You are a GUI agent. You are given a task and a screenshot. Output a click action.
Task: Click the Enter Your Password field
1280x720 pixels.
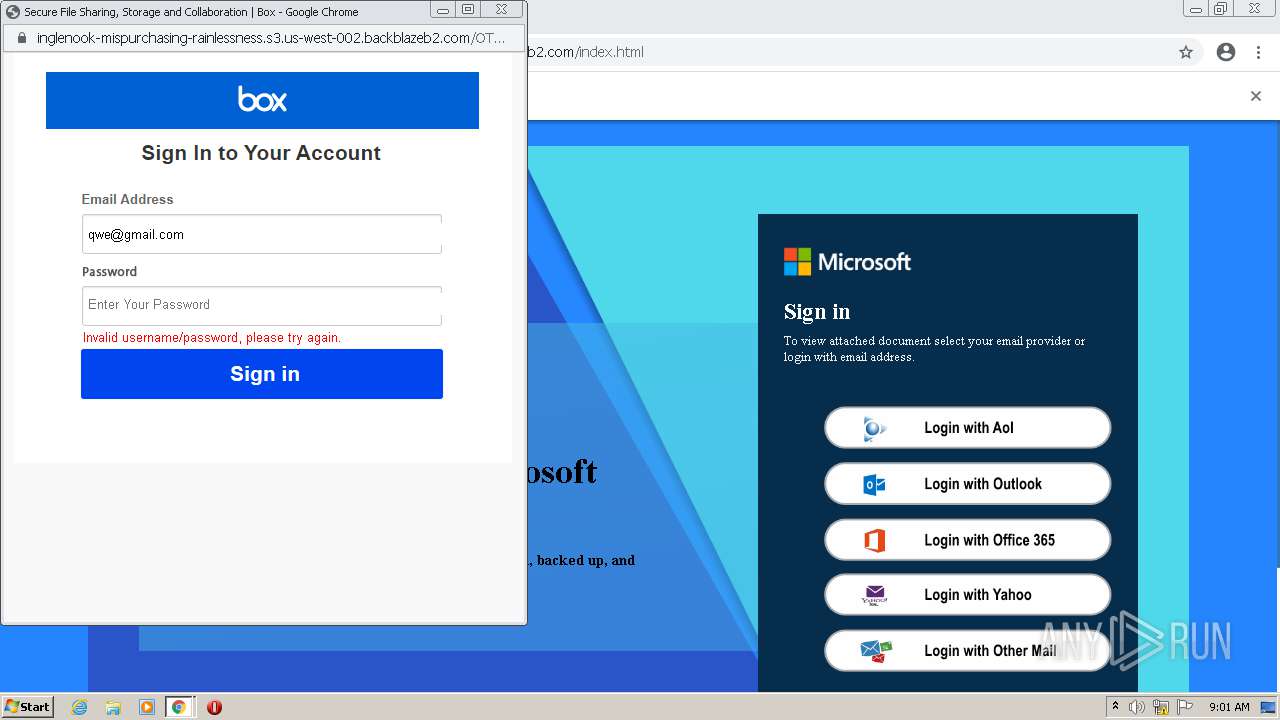262,305
